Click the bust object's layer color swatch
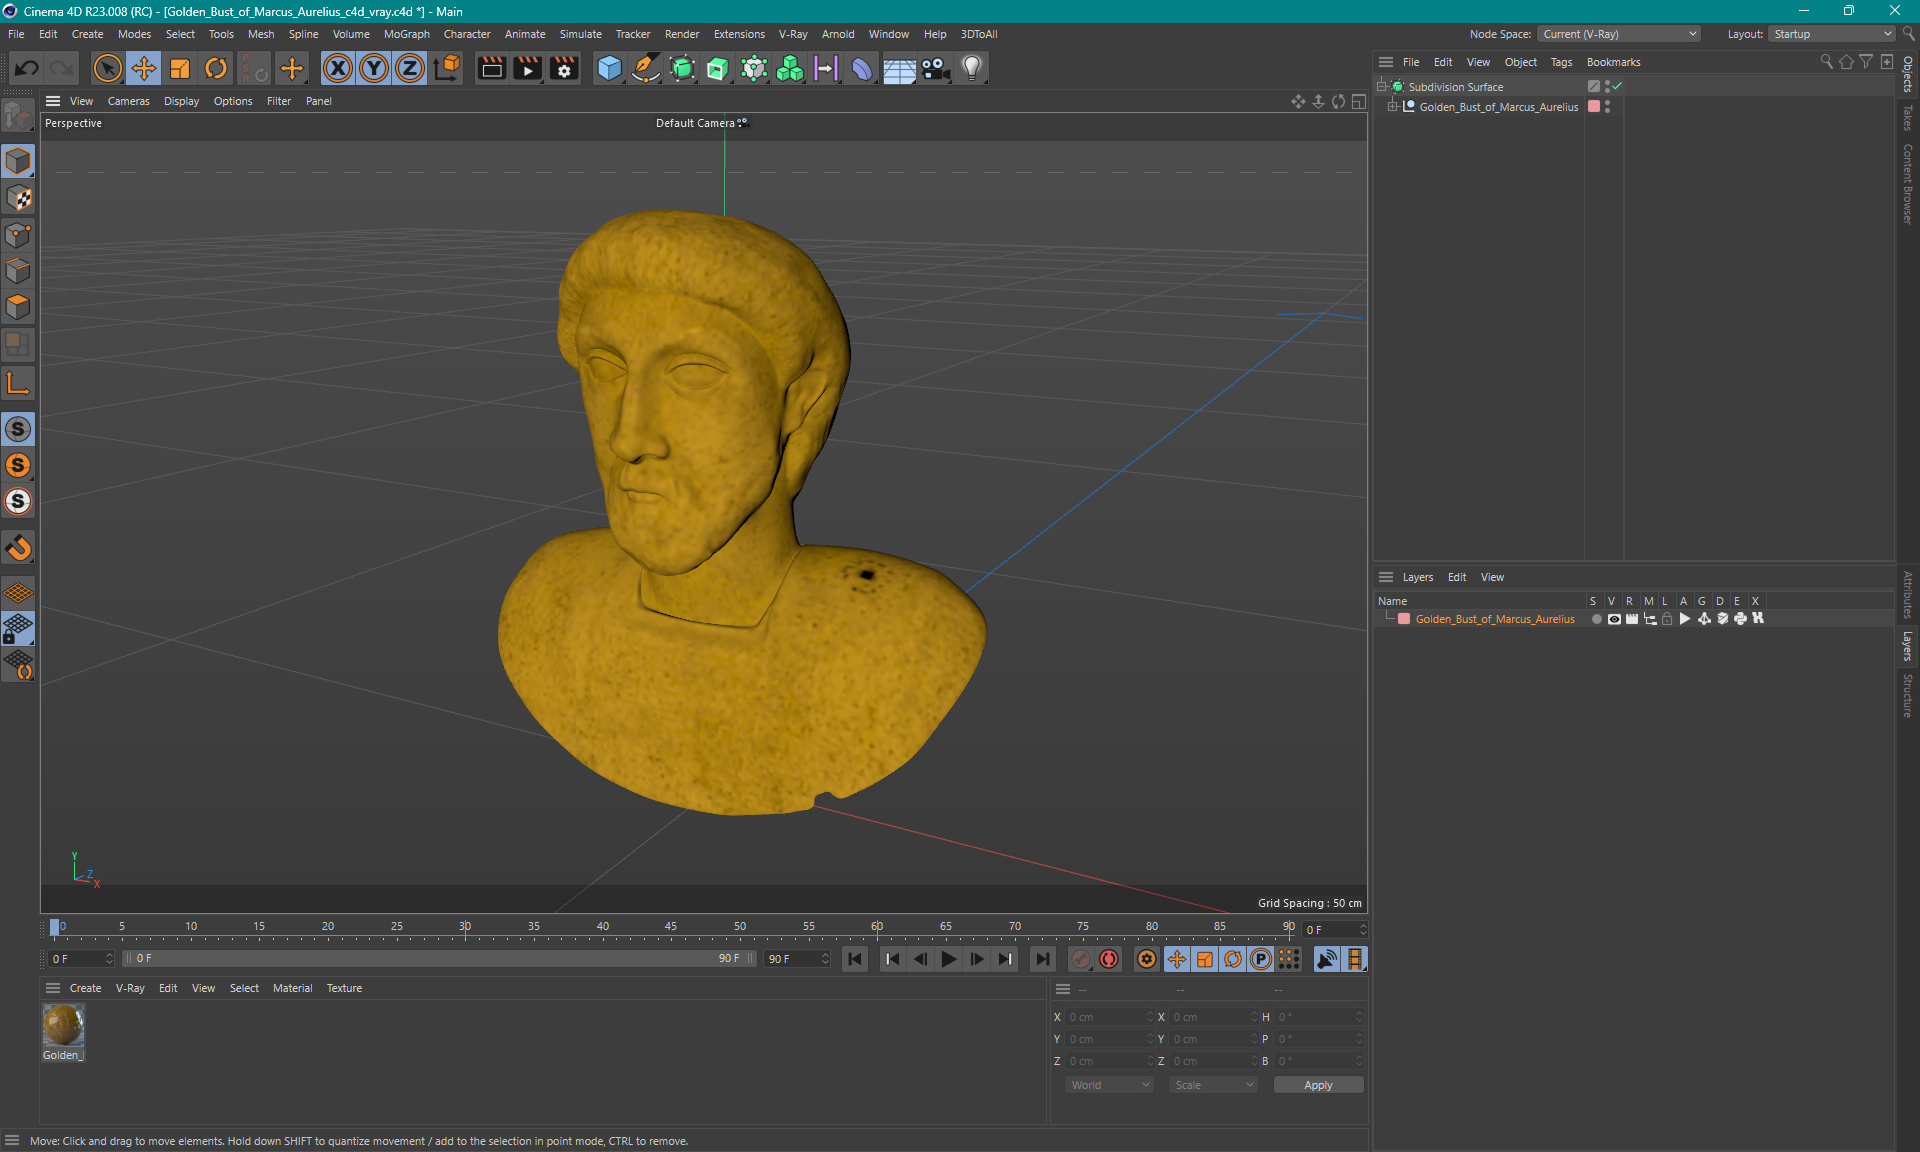Image resolution: width=1920 pixels, height=1152 pixels. 1594,107
